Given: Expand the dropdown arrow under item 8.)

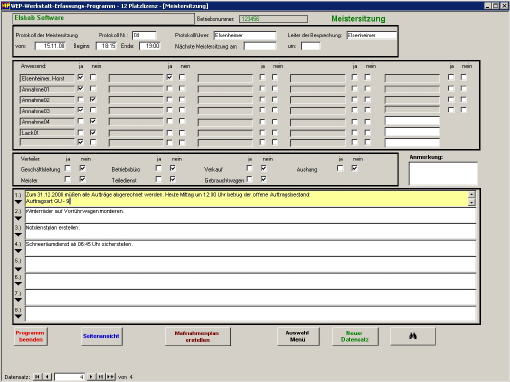Looking at the screenshot, I should point(18,316).
